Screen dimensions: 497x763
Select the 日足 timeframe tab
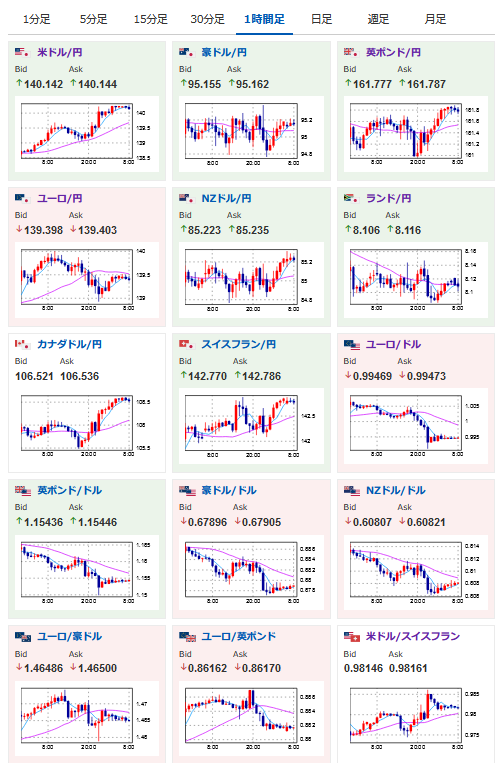pos(321,19)
